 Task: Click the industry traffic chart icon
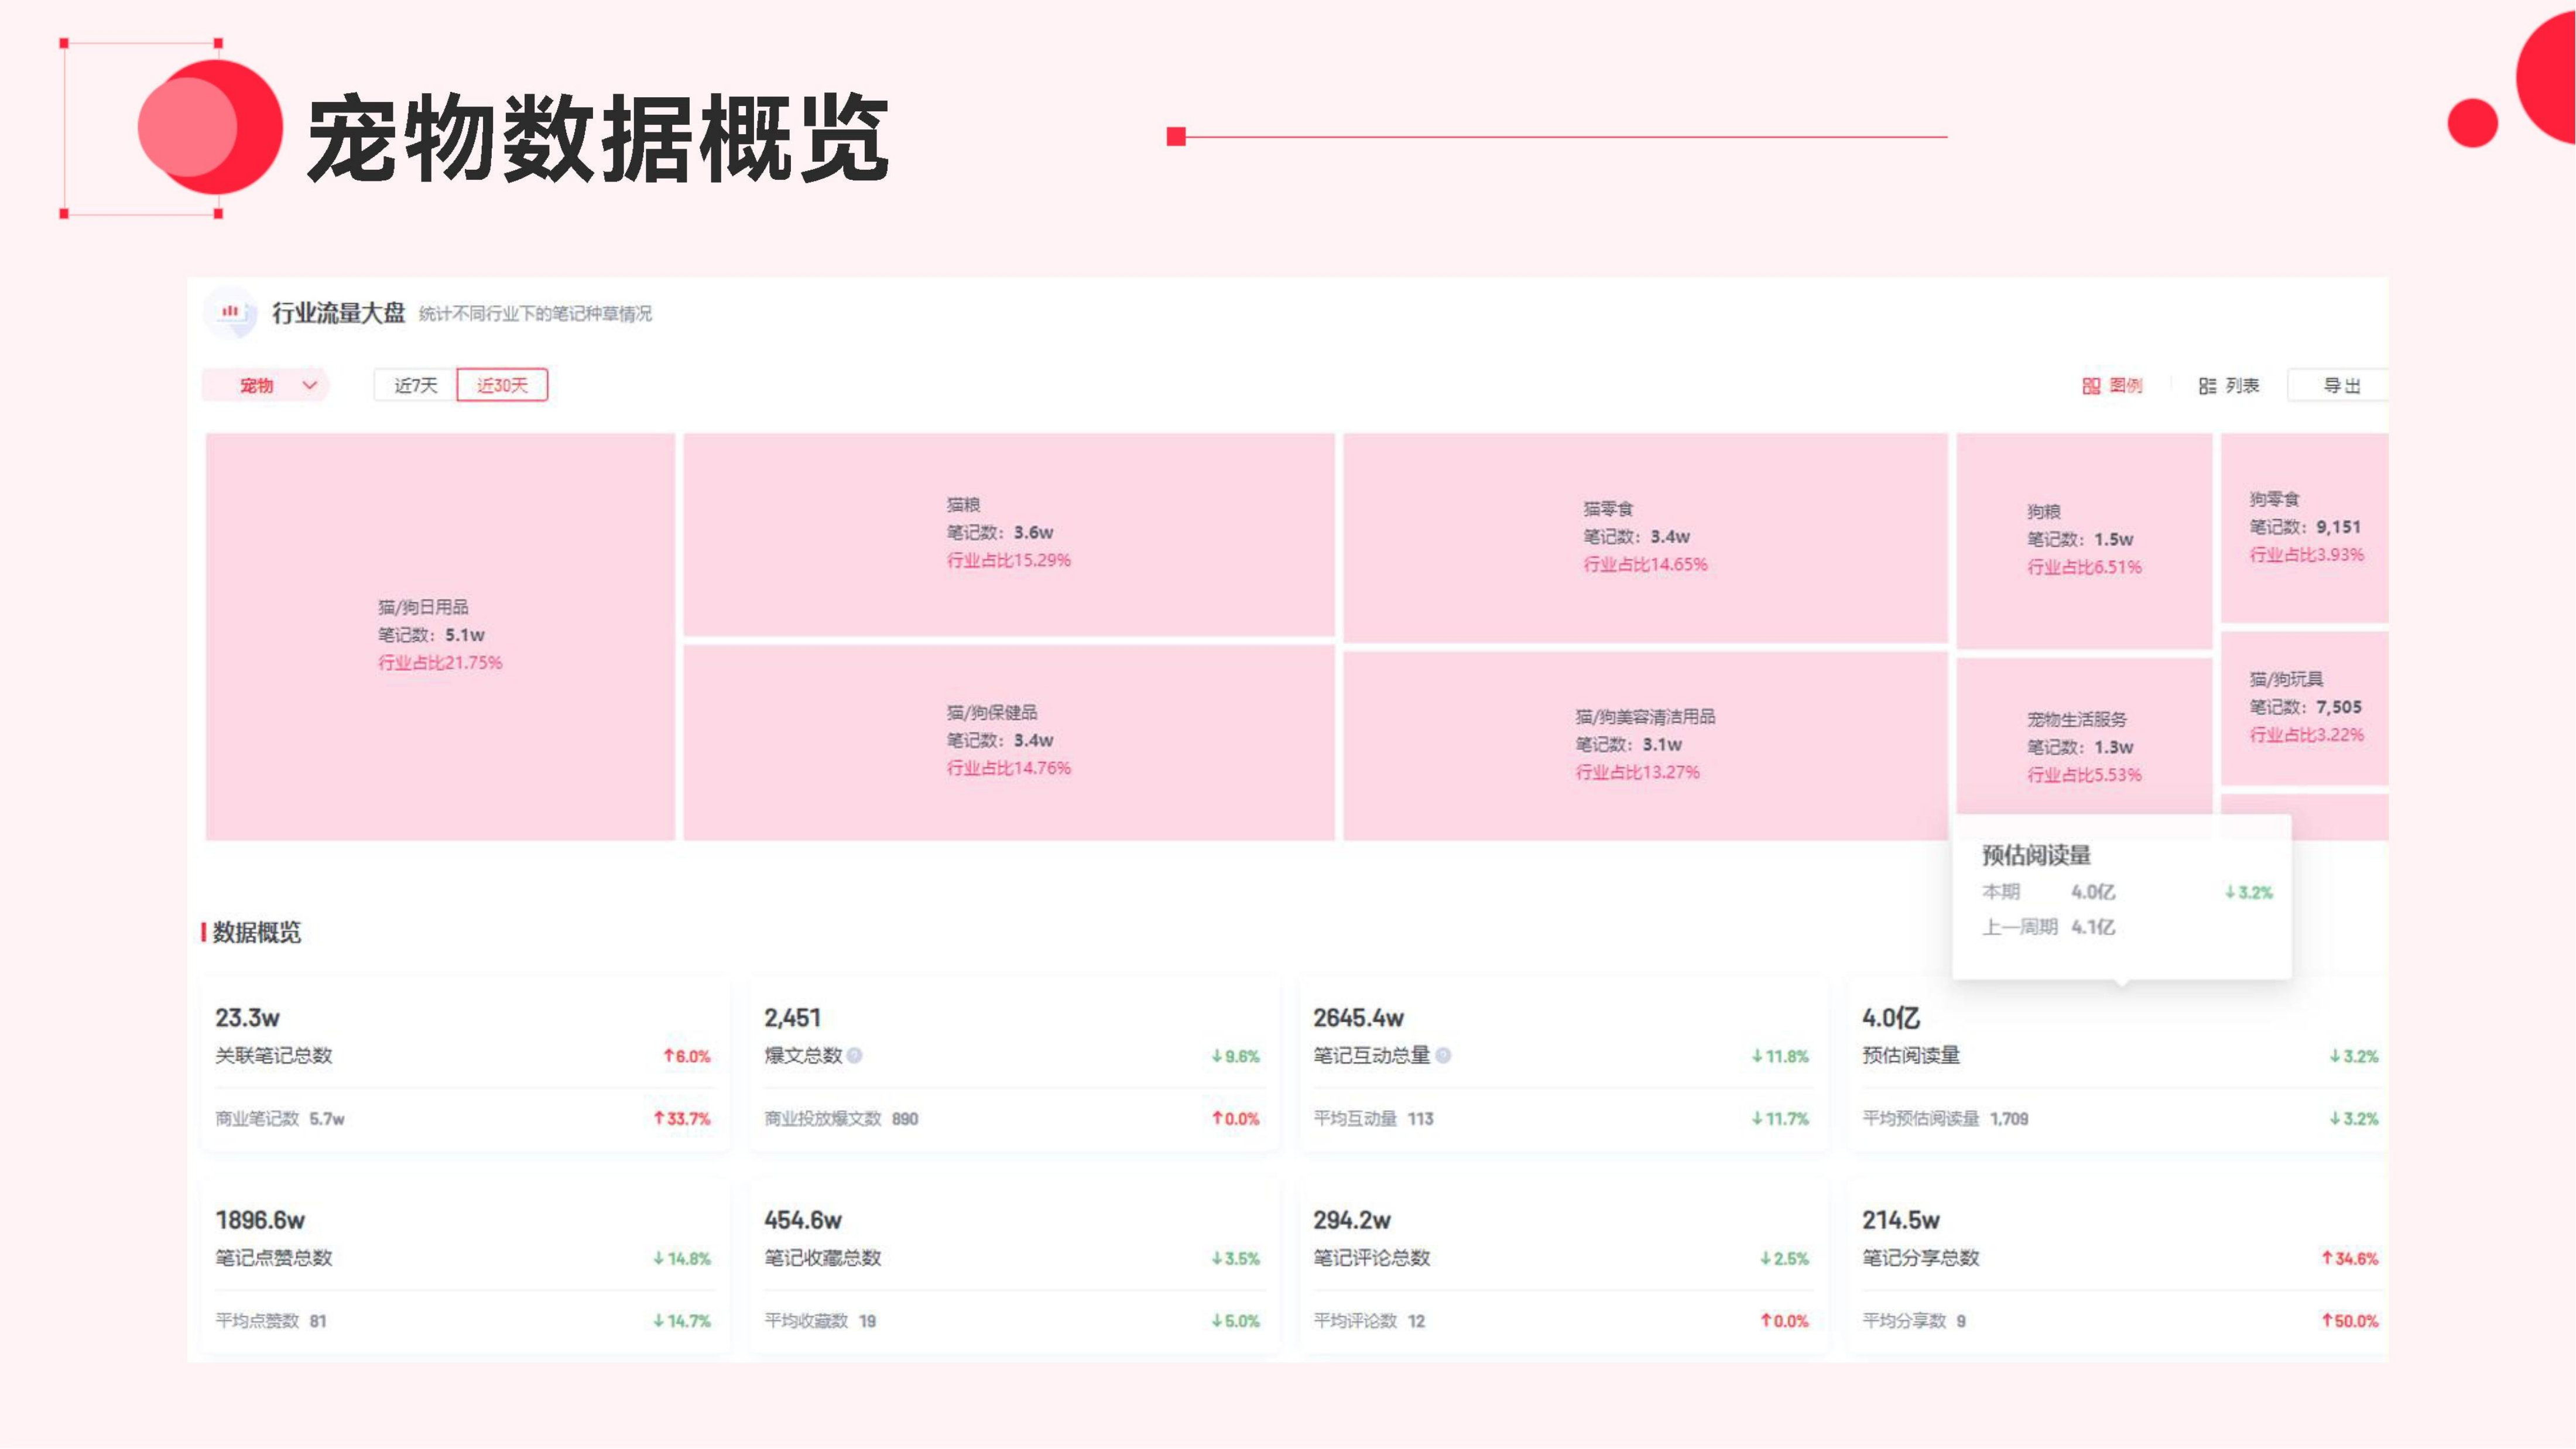pos(230,312)
